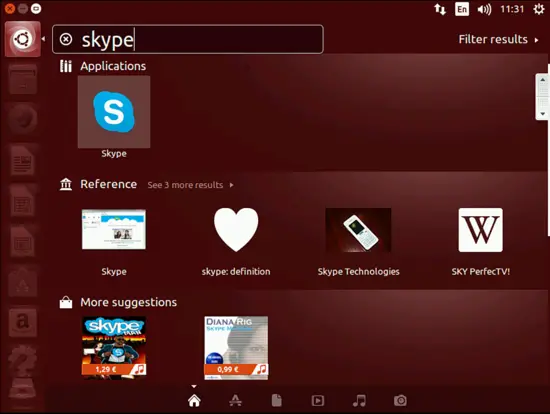Click inside the skype search field
This screenshot has height=414, width=550.
(188, 39)
